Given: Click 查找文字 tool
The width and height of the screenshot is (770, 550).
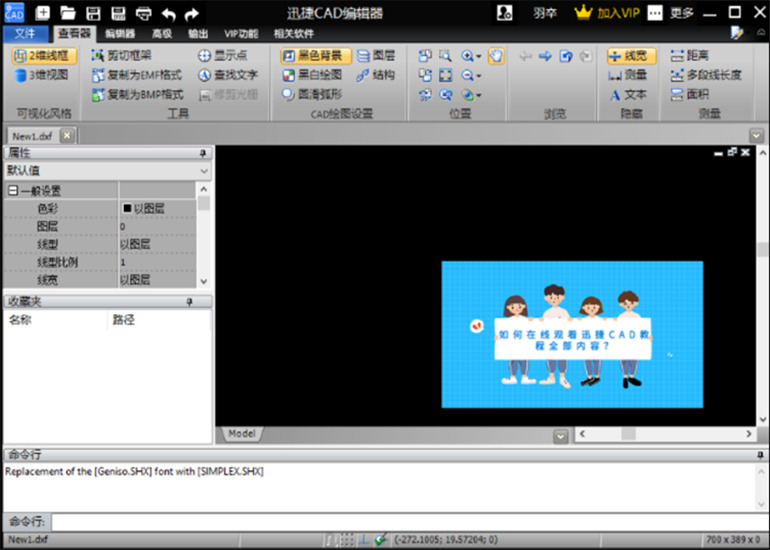Looking at the screenshot, I should point(228,75).
